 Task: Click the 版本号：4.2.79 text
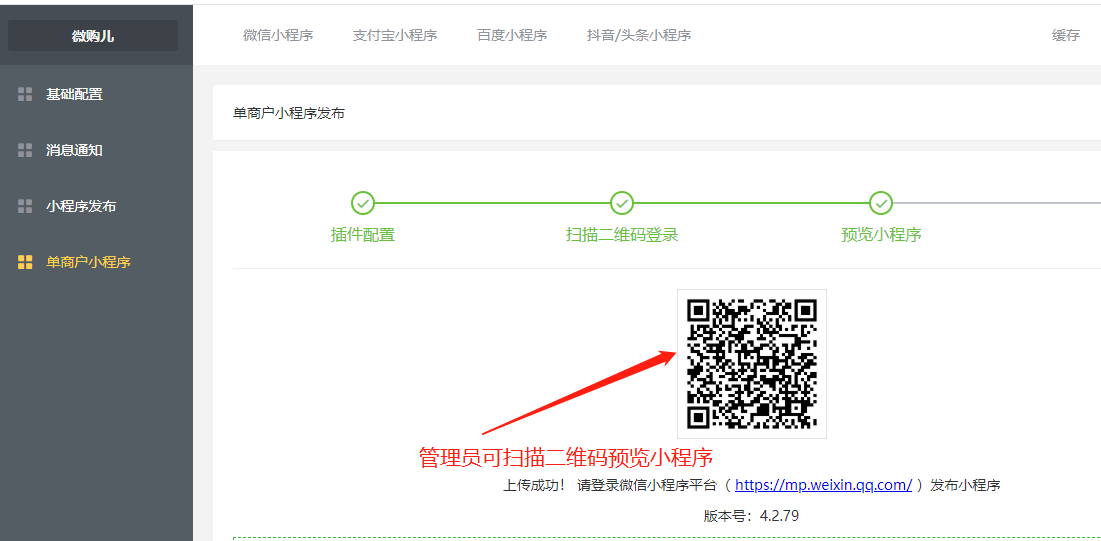point(751,516)
